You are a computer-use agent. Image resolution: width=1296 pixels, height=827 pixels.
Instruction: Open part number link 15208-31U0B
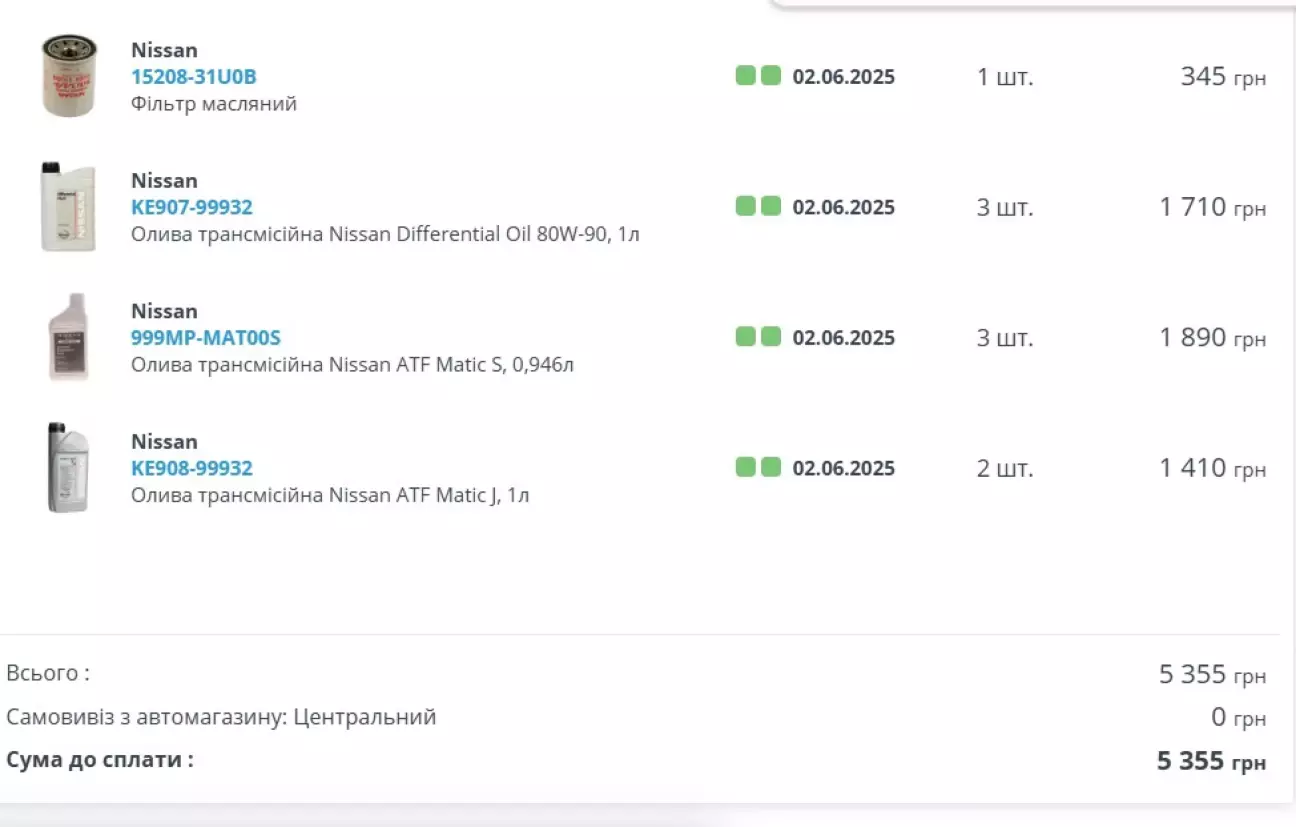[194, 77]
